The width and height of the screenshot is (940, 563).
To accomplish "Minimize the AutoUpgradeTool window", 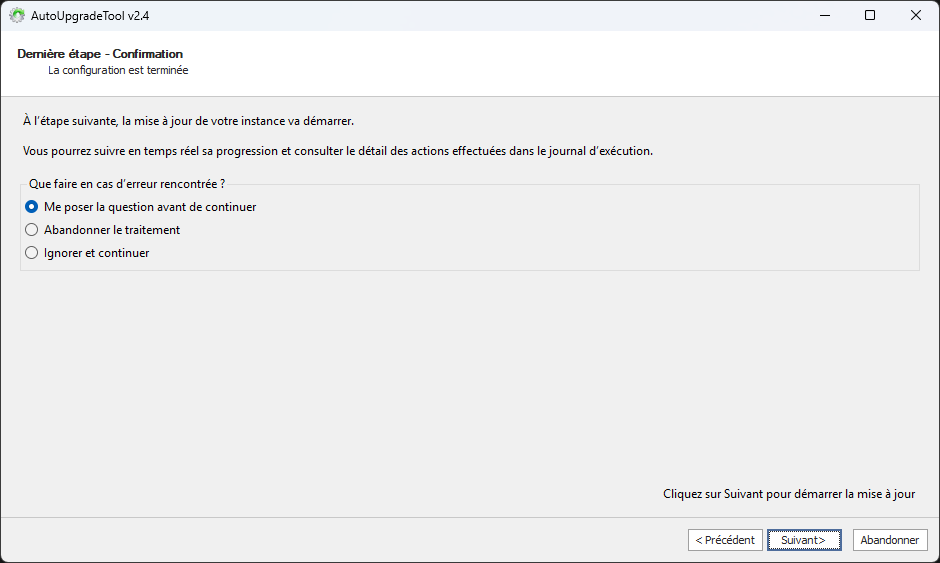I will point(824,15).
